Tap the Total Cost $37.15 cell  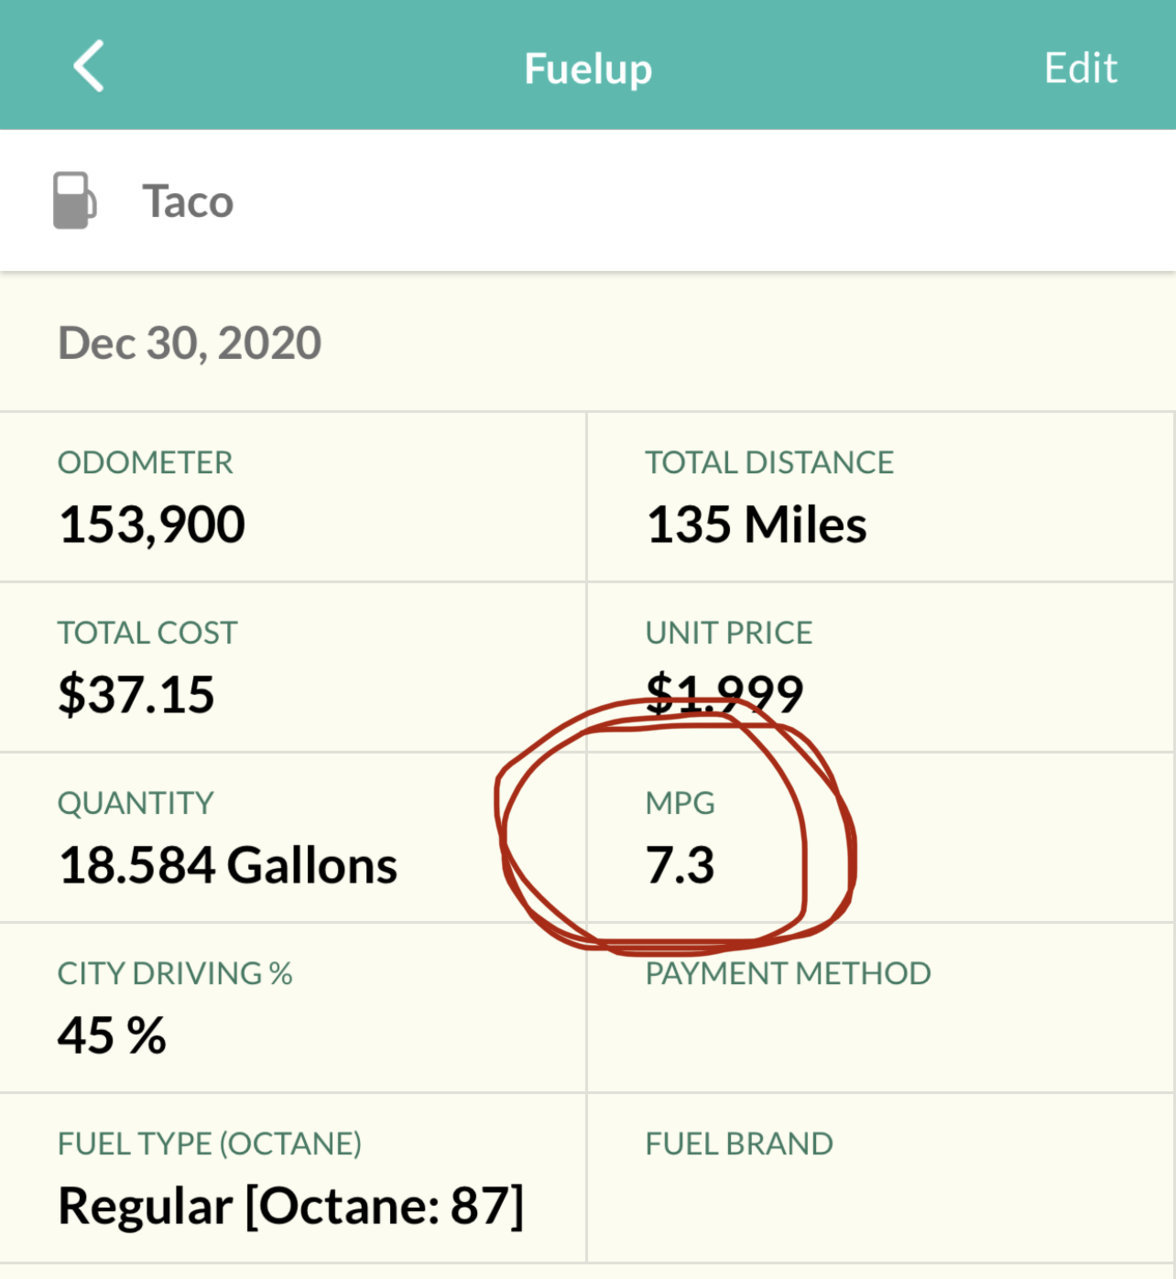[x=293, y=667]
